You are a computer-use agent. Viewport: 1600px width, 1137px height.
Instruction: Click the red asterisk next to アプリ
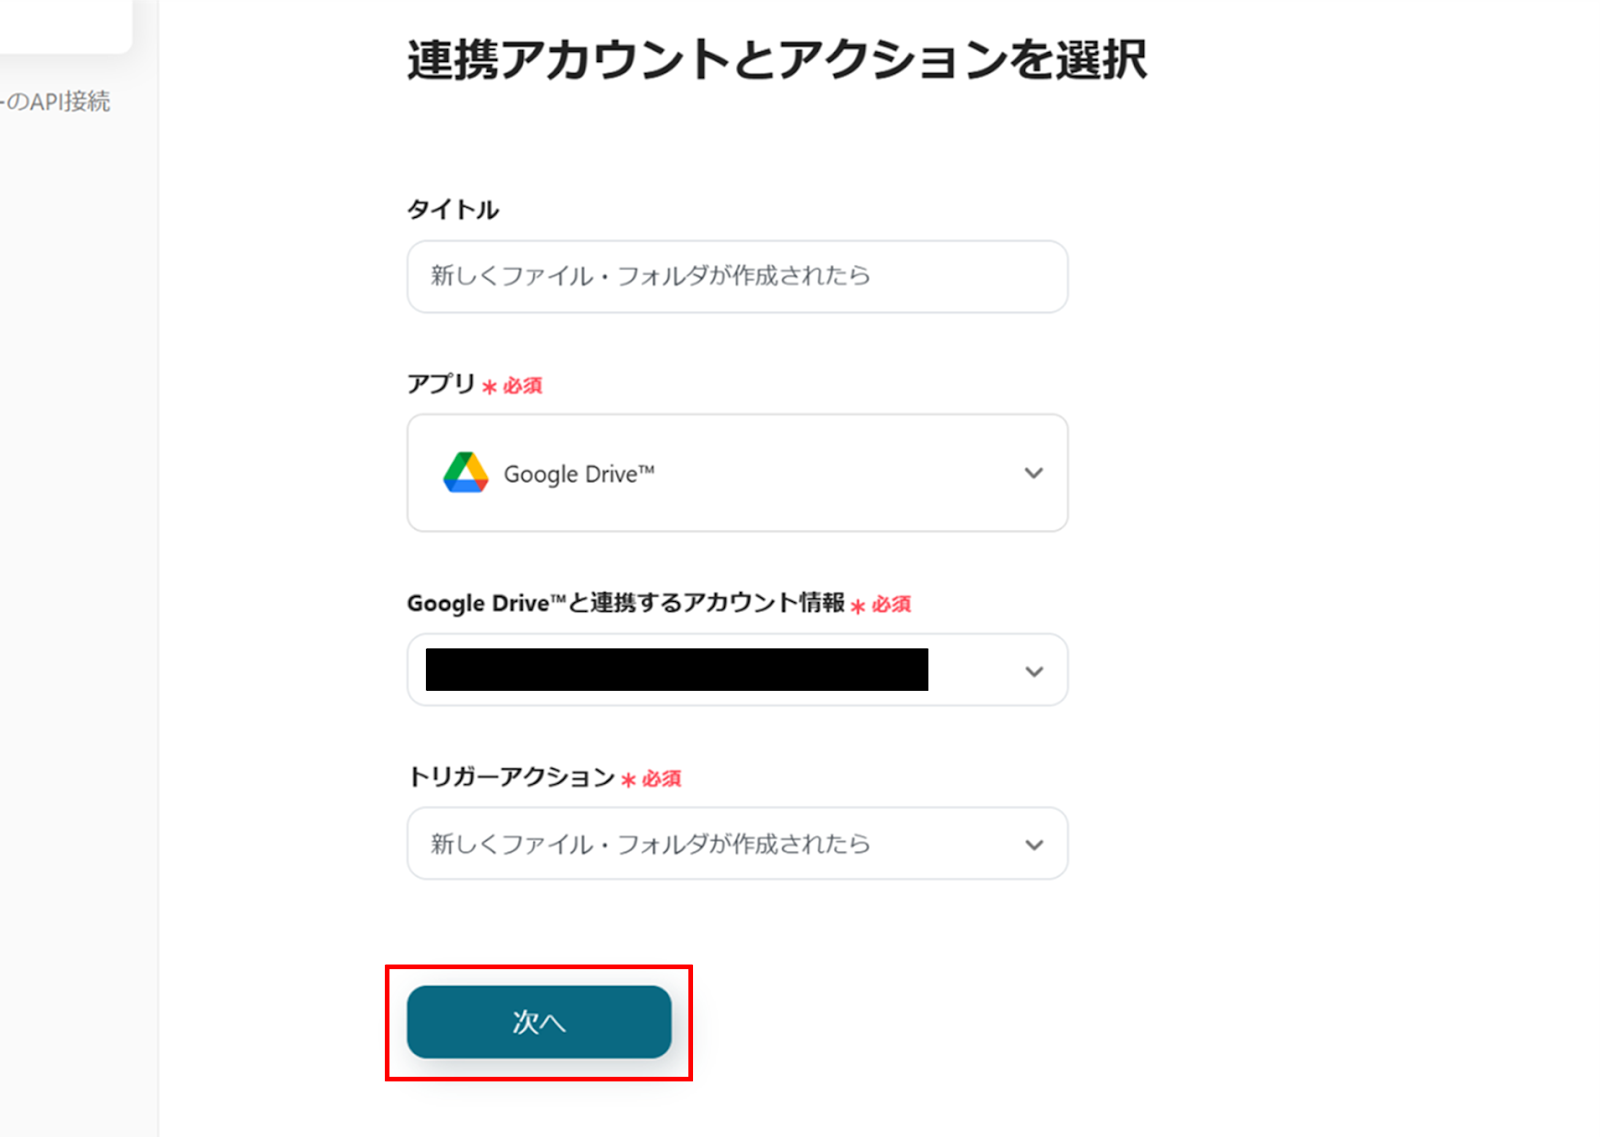pyautogui.click(x=489, y=387)
